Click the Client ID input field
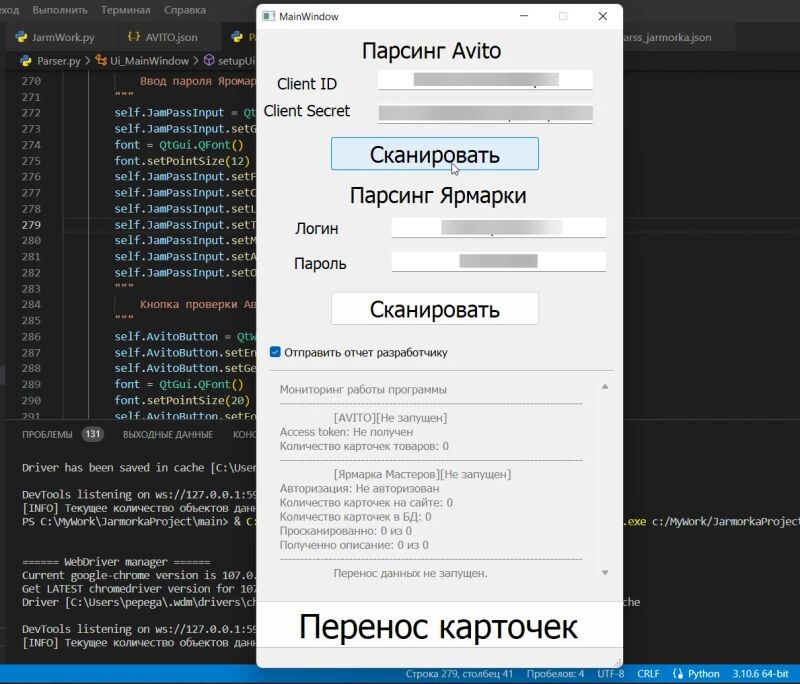This screenshot has width=800, height=684. (x=485, y=81)
